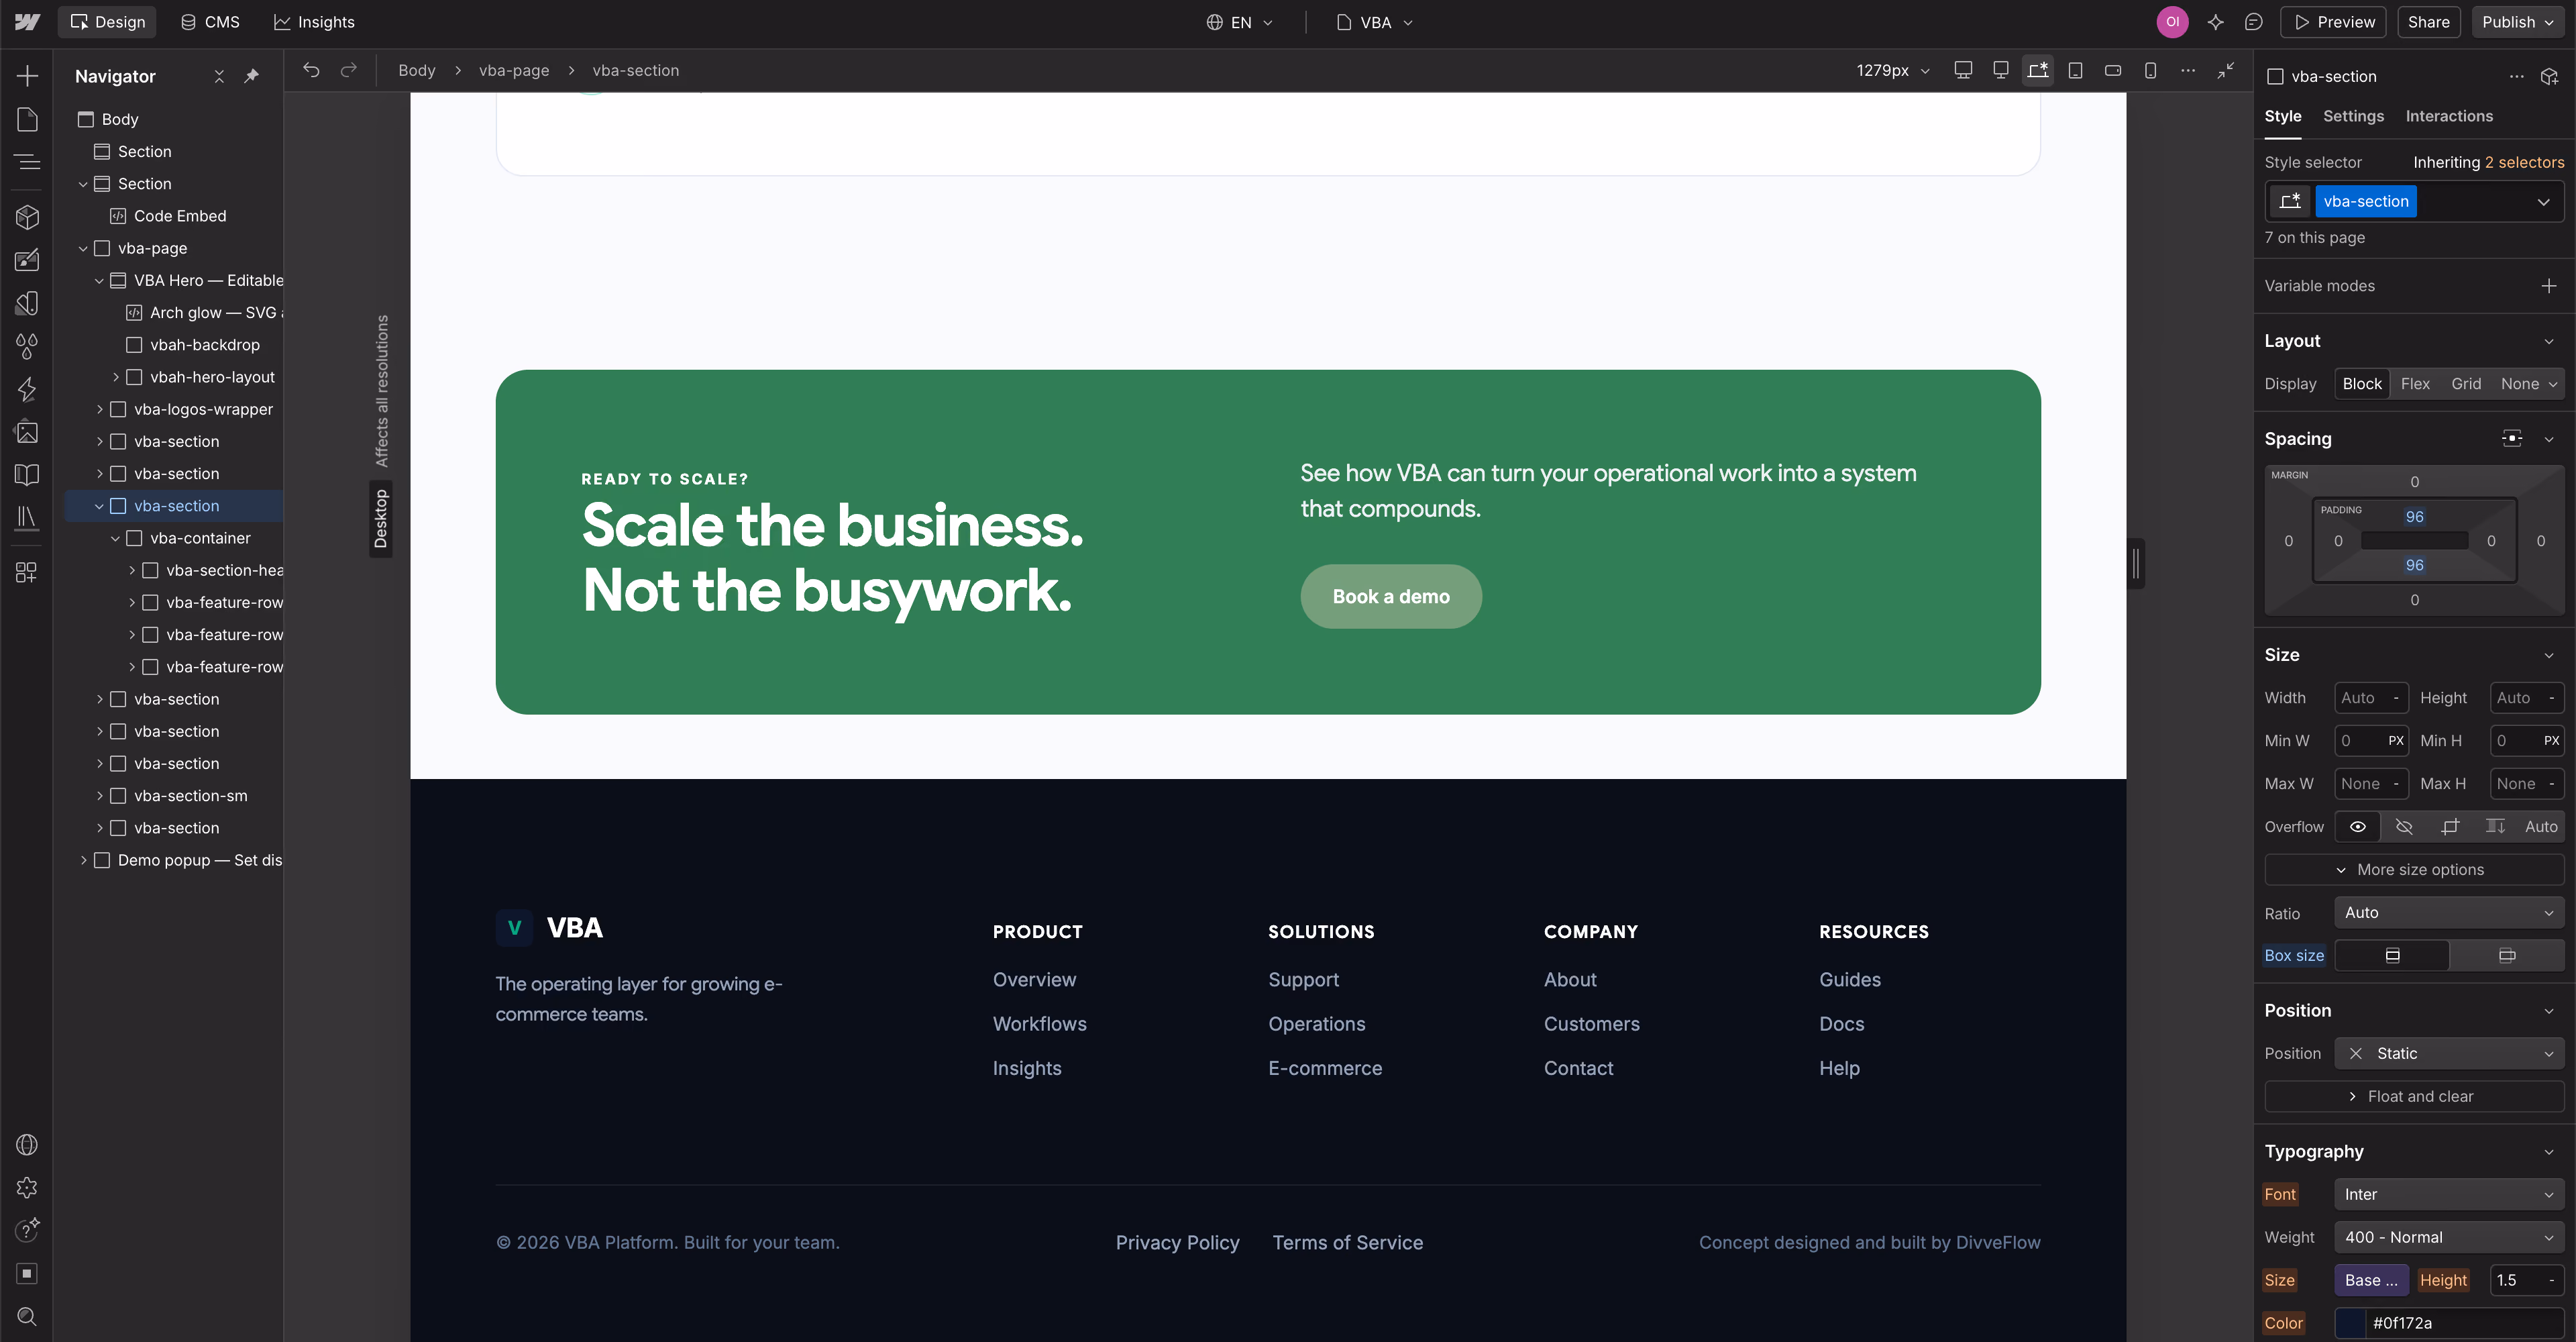2576x1342 pixels.
Task: Click the Share button
Action: (x=2428, y=22)
